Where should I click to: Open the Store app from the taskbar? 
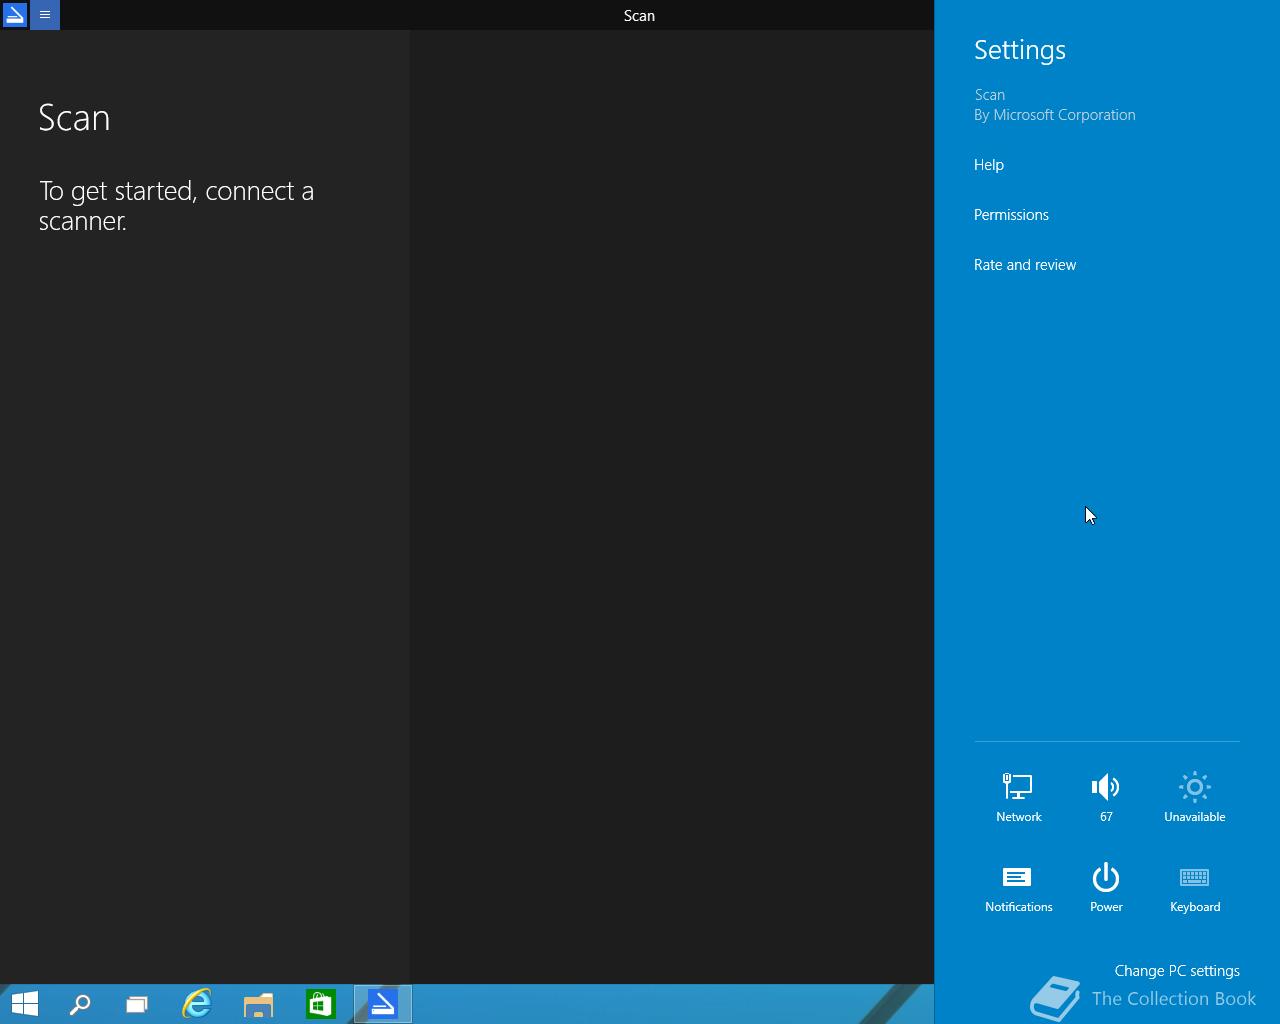pos(321,1004)
